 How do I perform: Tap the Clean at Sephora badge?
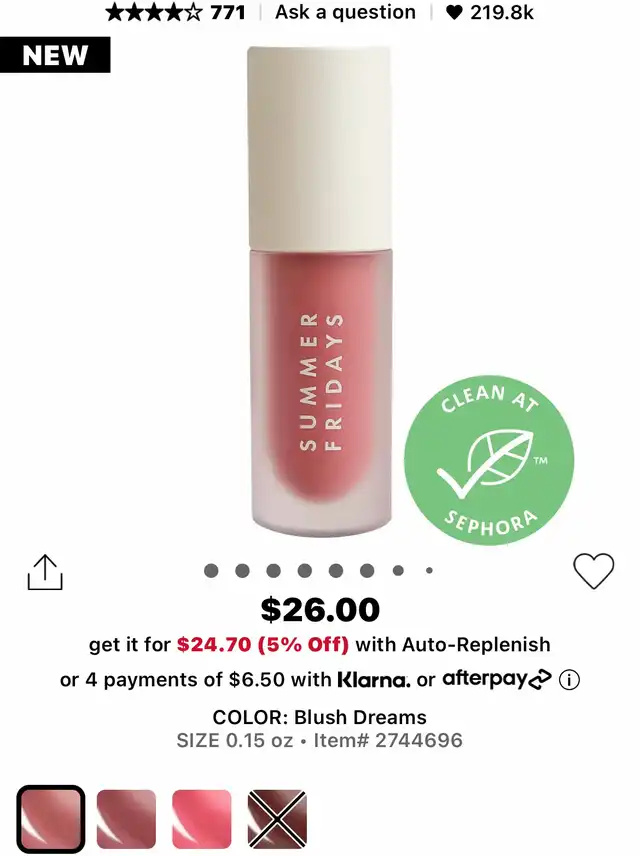click(489, 460)
